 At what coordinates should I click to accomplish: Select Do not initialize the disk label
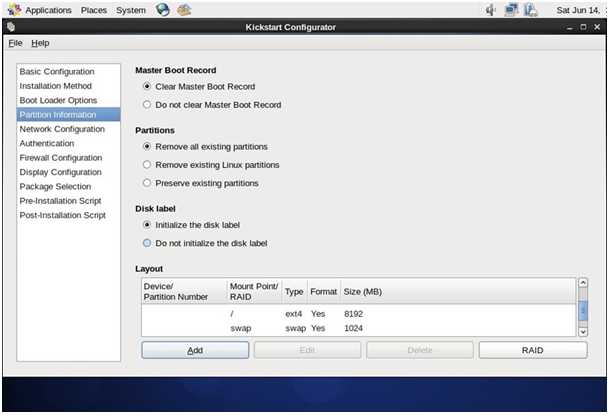147,243
